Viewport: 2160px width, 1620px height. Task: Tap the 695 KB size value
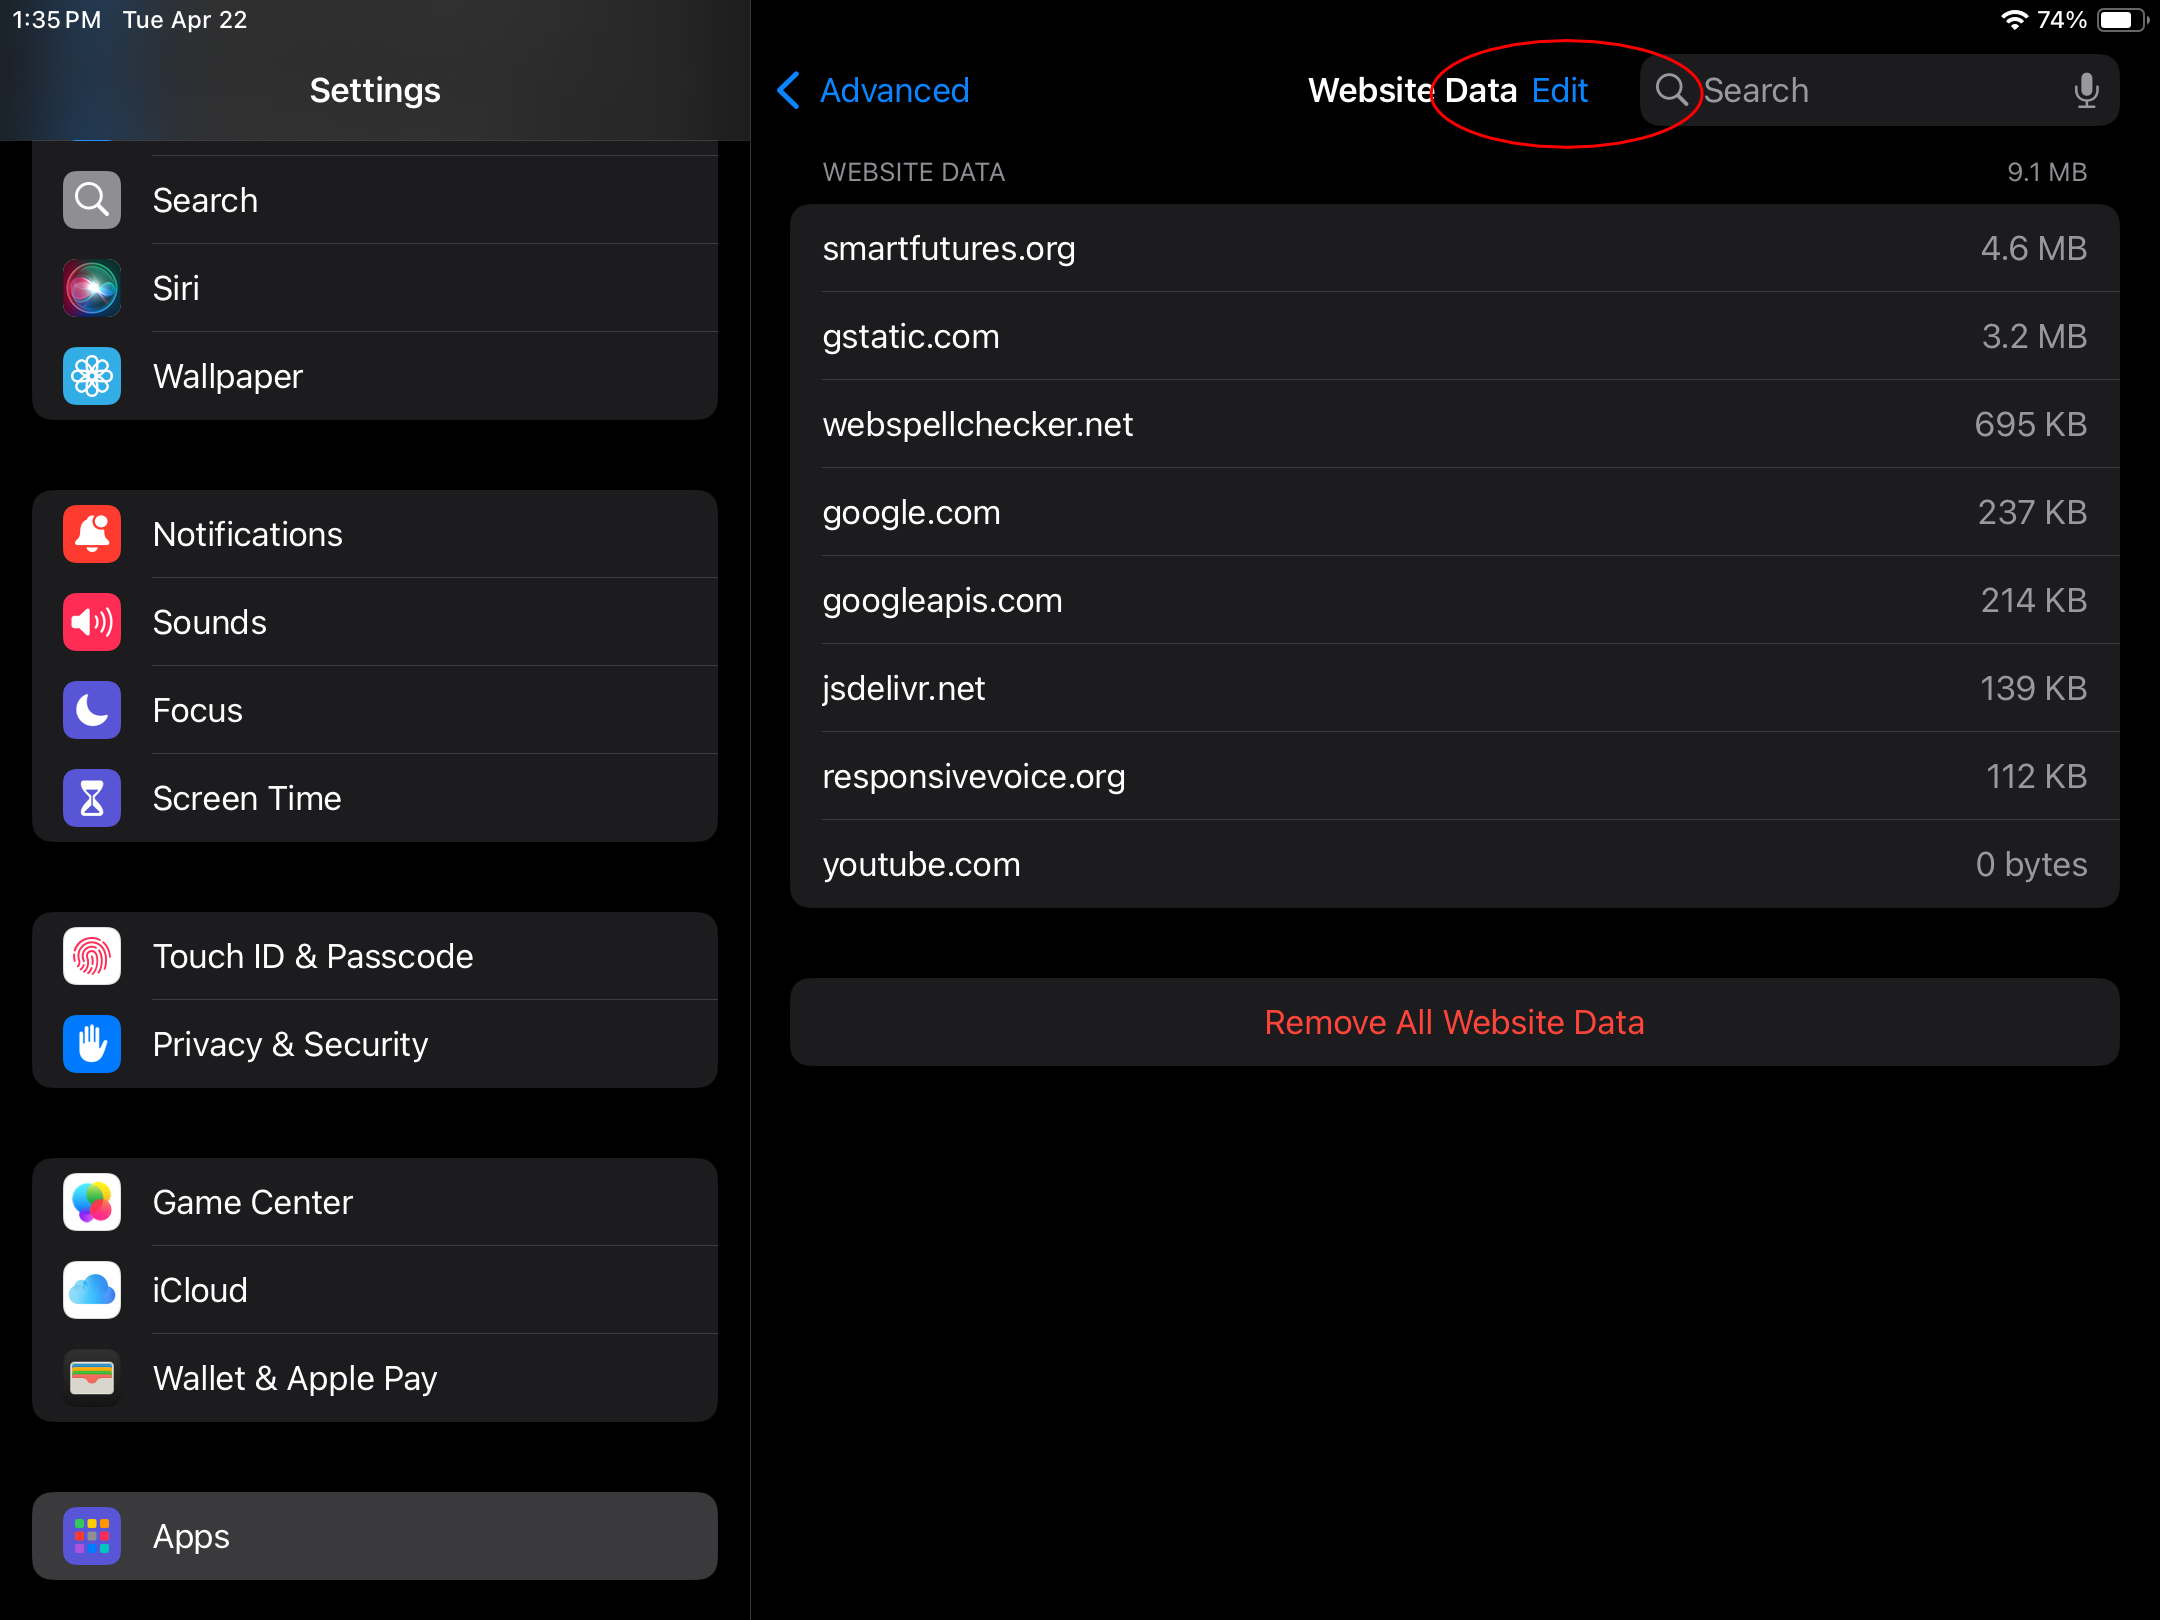2030,424
